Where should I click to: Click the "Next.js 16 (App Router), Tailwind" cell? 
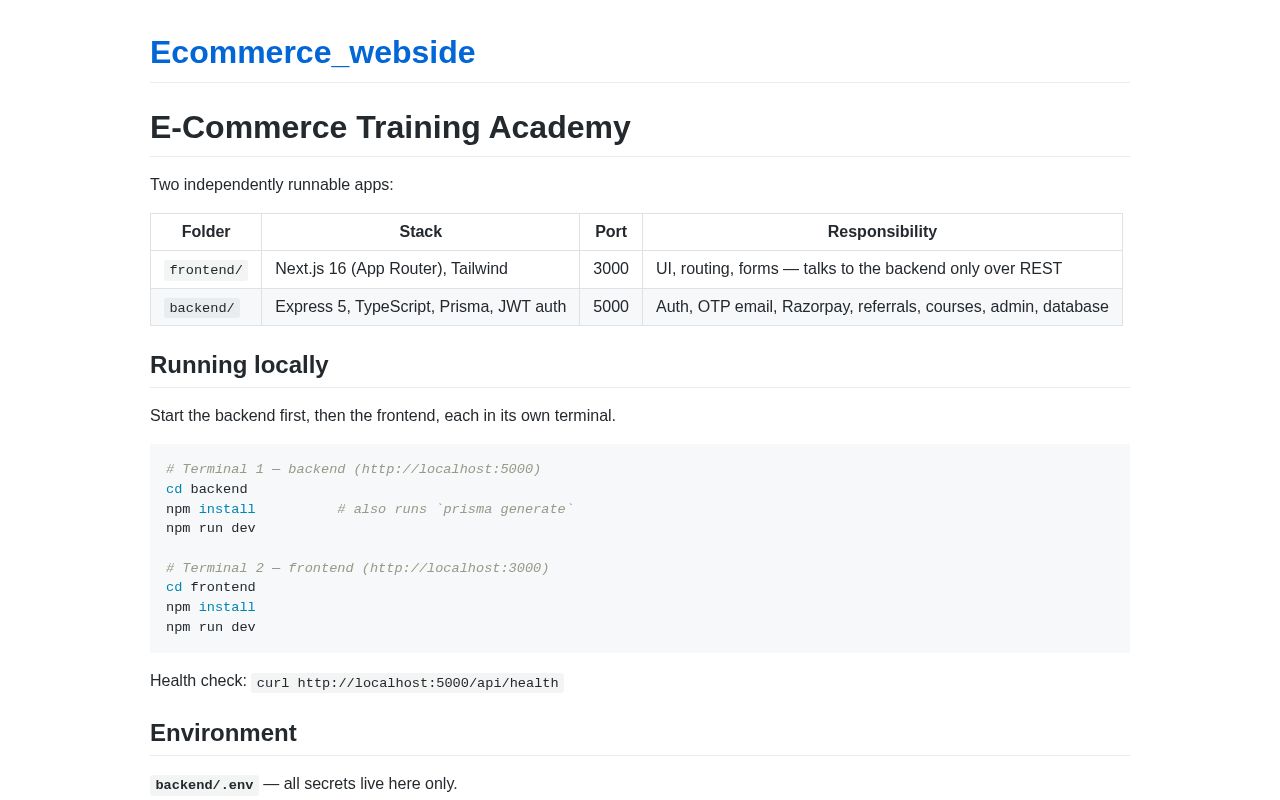[x=421, y=270]
